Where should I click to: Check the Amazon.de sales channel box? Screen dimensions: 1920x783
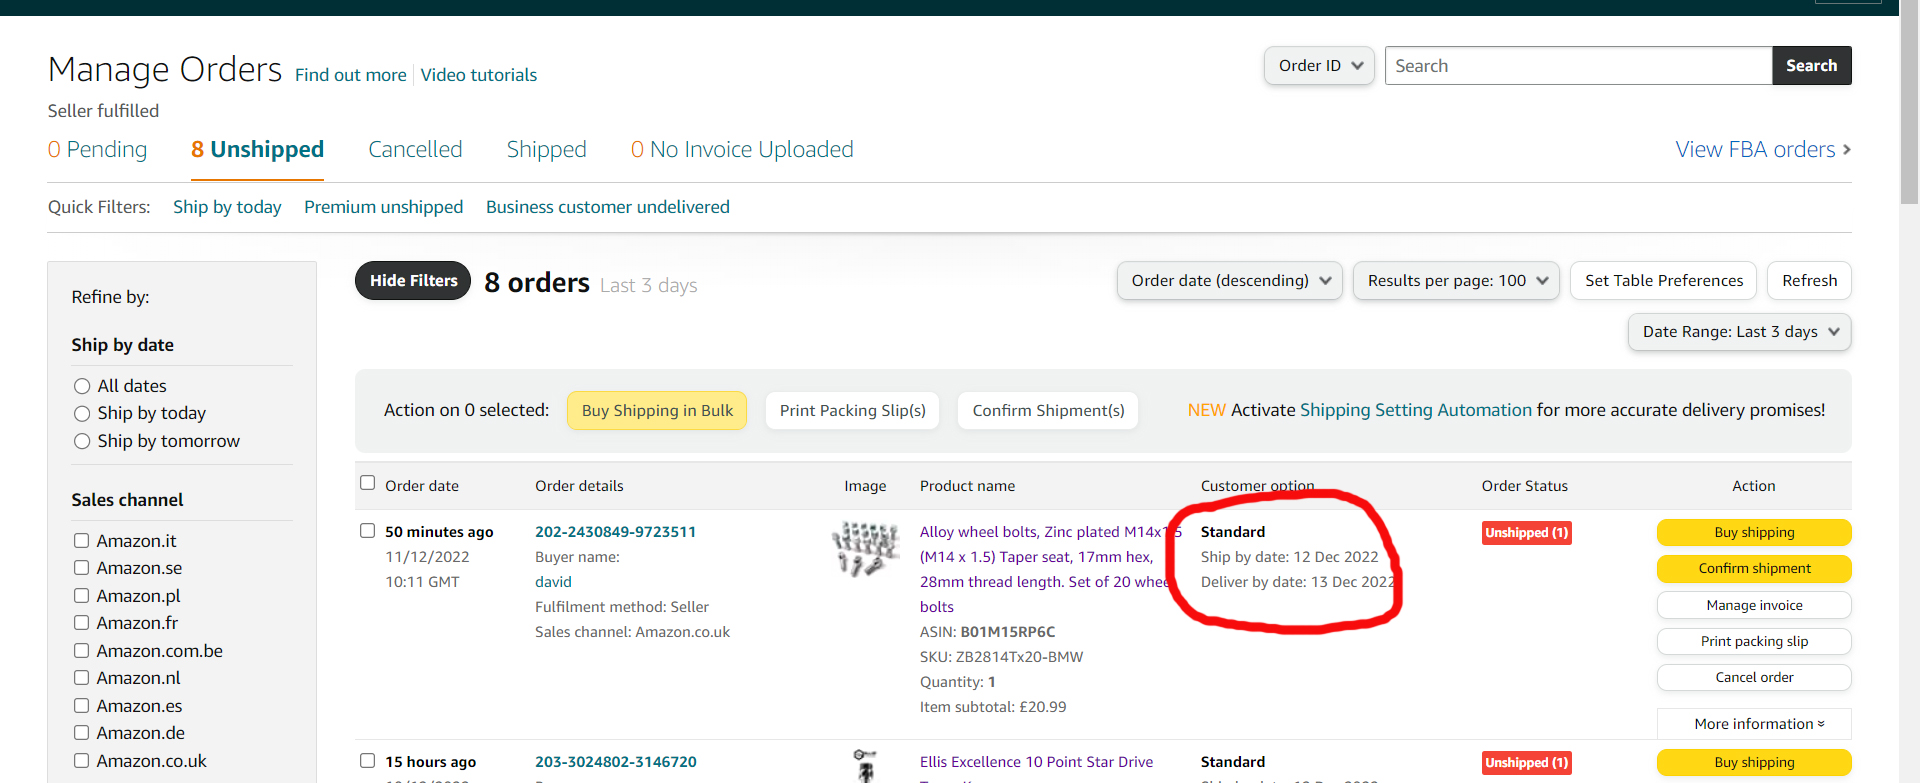(82, 733)
